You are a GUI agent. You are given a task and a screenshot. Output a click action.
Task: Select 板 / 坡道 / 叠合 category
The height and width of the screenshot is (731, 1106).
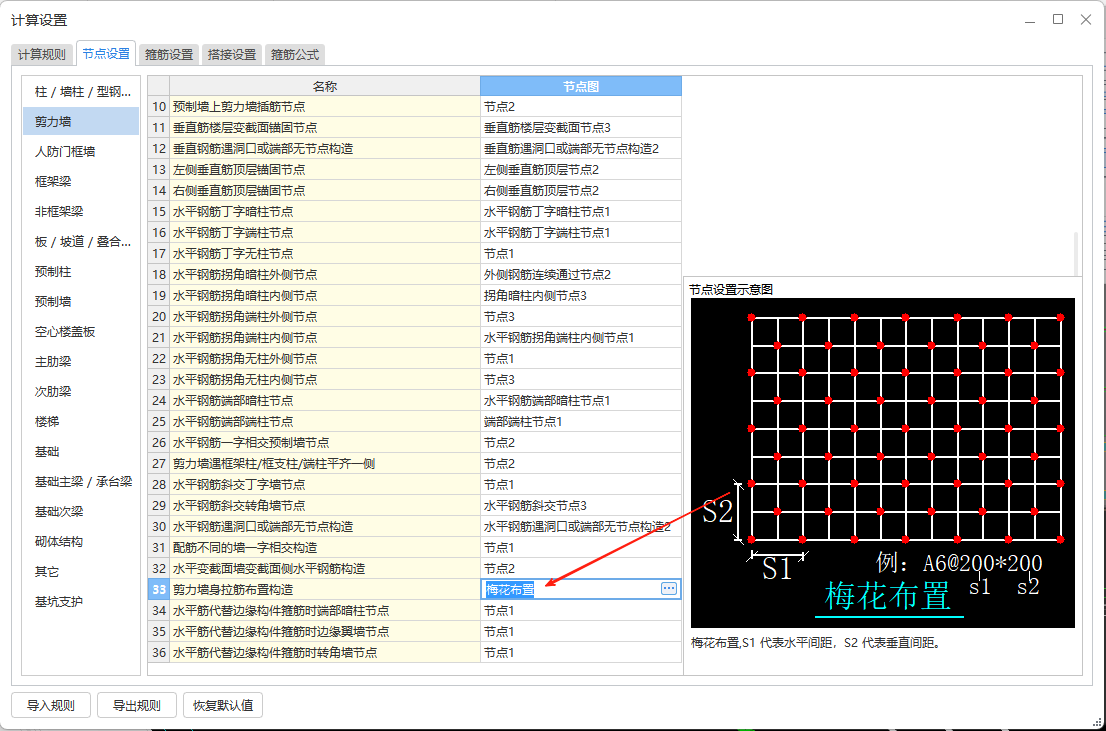[81, 241]
